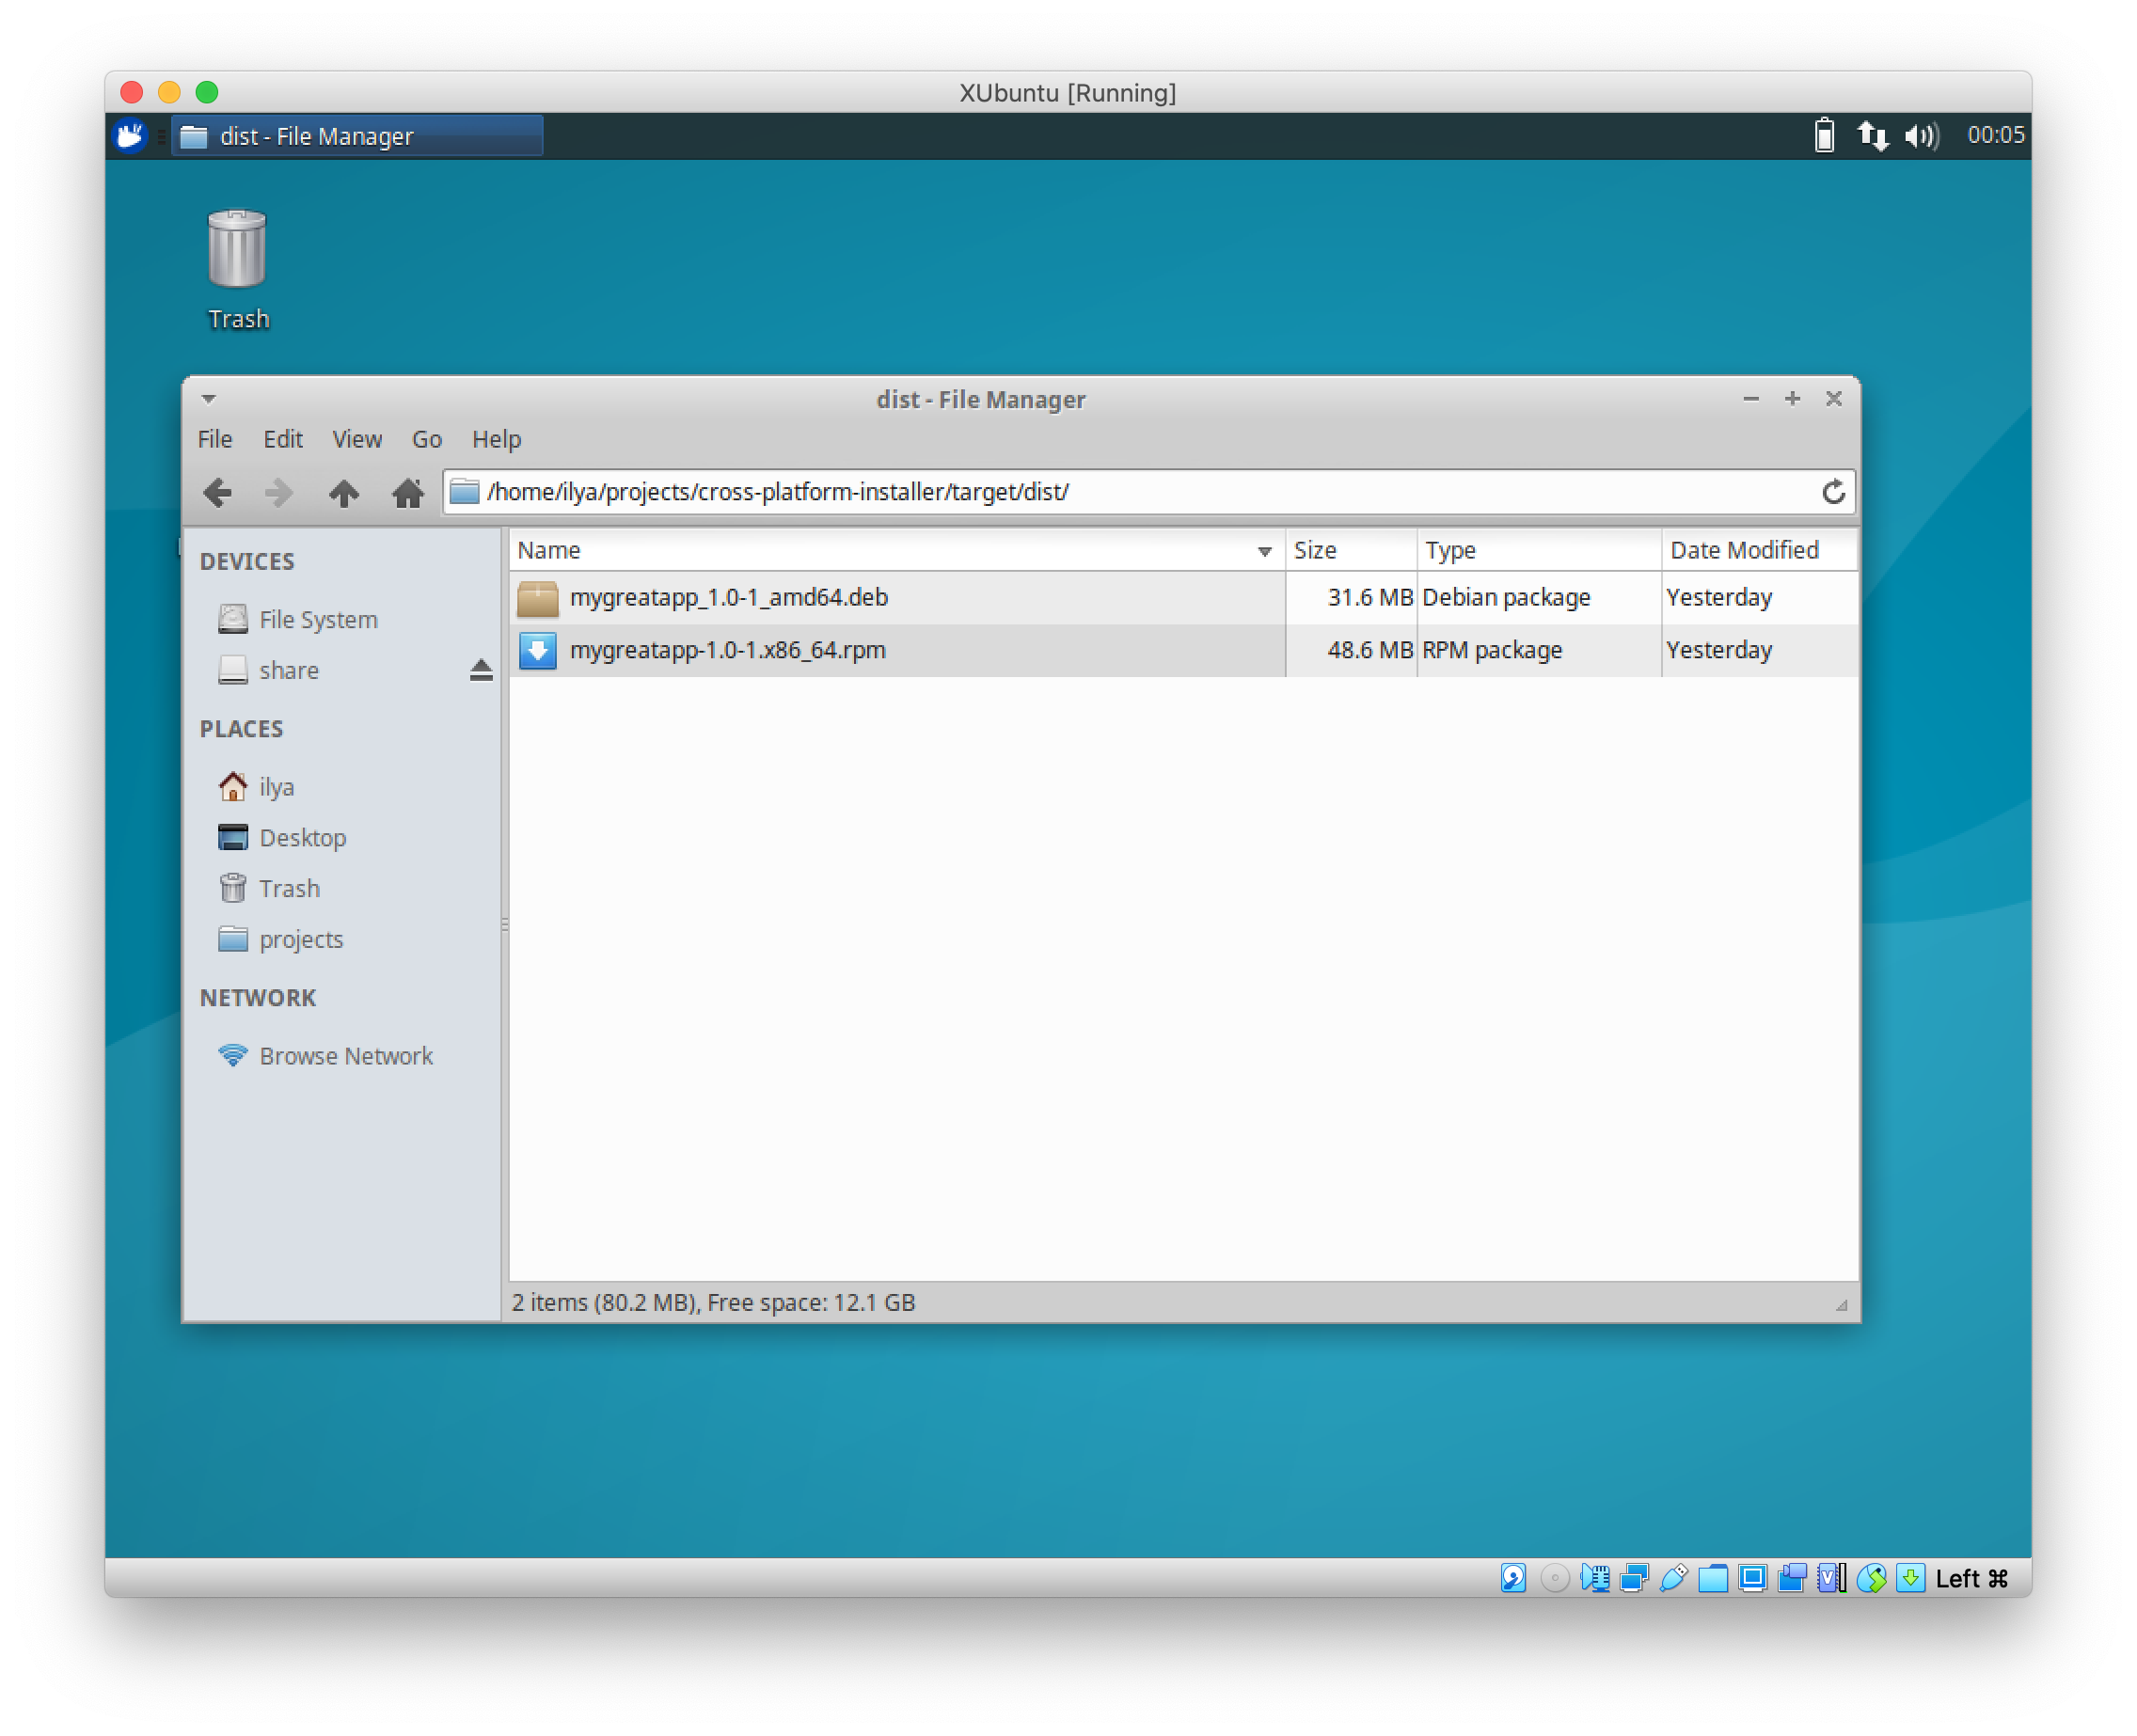Click the Home folder toolbar icon
2137x1736 pixels.
[x=407, y=492]
